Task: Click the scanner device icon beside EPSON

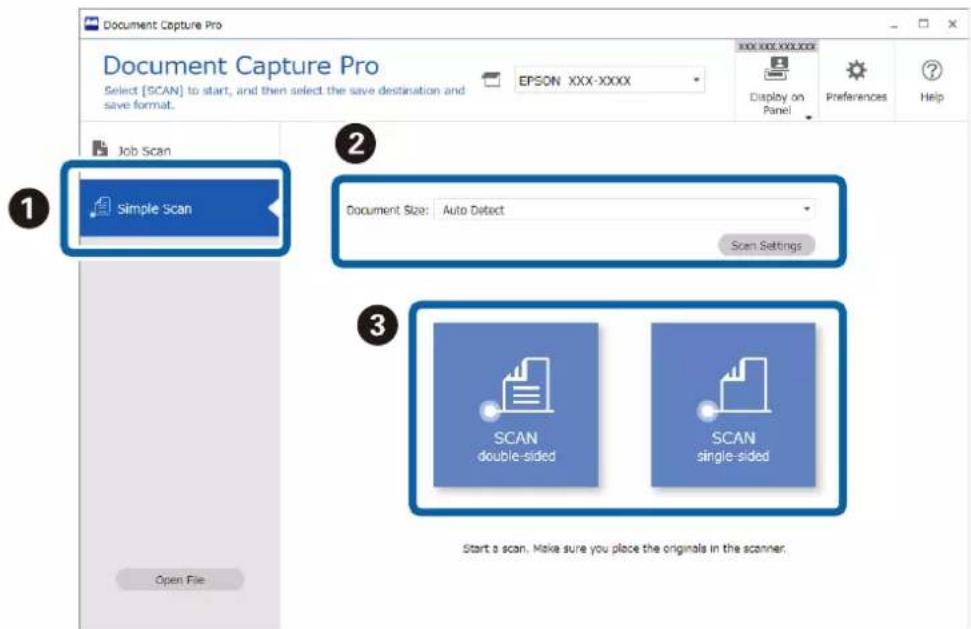Action: pyautogui.click(x=491, y=80)
